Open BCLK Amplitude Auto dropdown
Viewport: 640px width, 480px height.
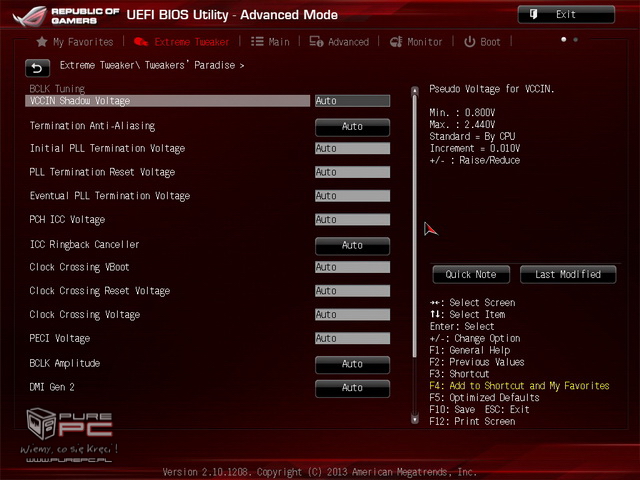click(352, 364)
